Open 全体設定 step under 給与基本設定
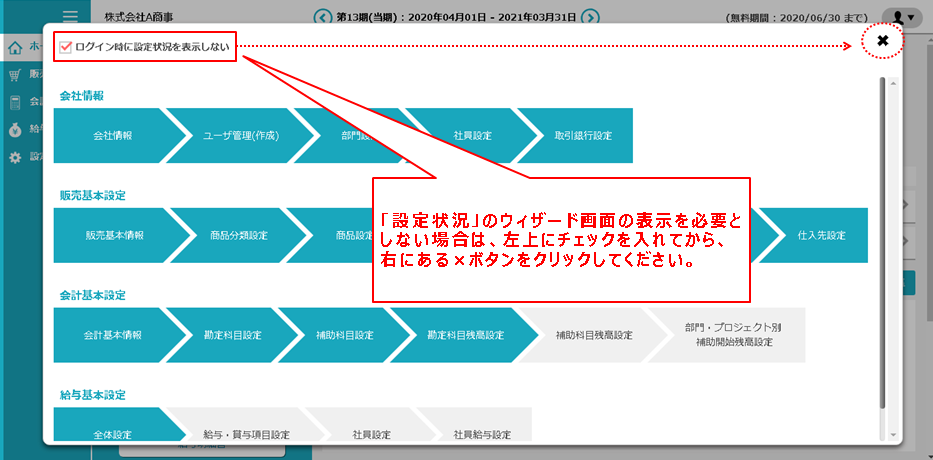The image size is (933, 460). [x=113, y=425]
